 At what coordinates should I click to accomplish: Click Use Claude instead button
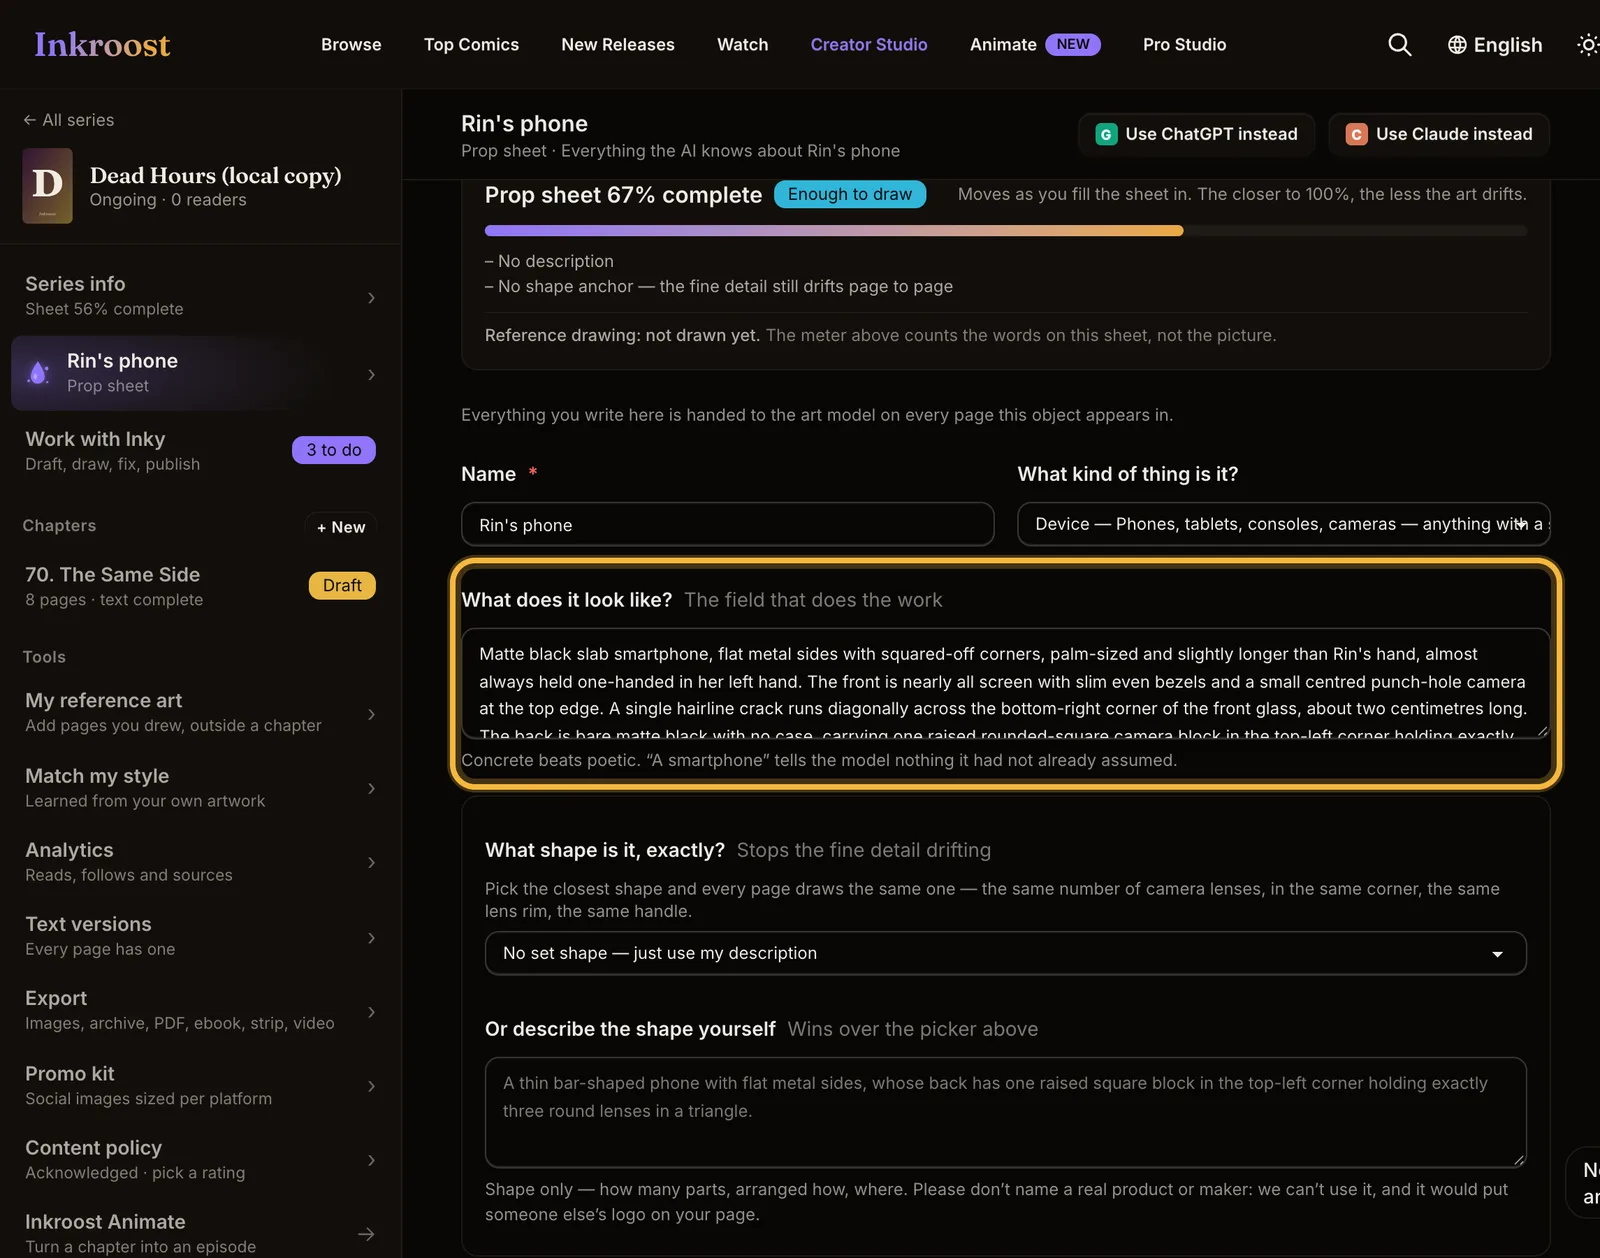[1438, 134]
